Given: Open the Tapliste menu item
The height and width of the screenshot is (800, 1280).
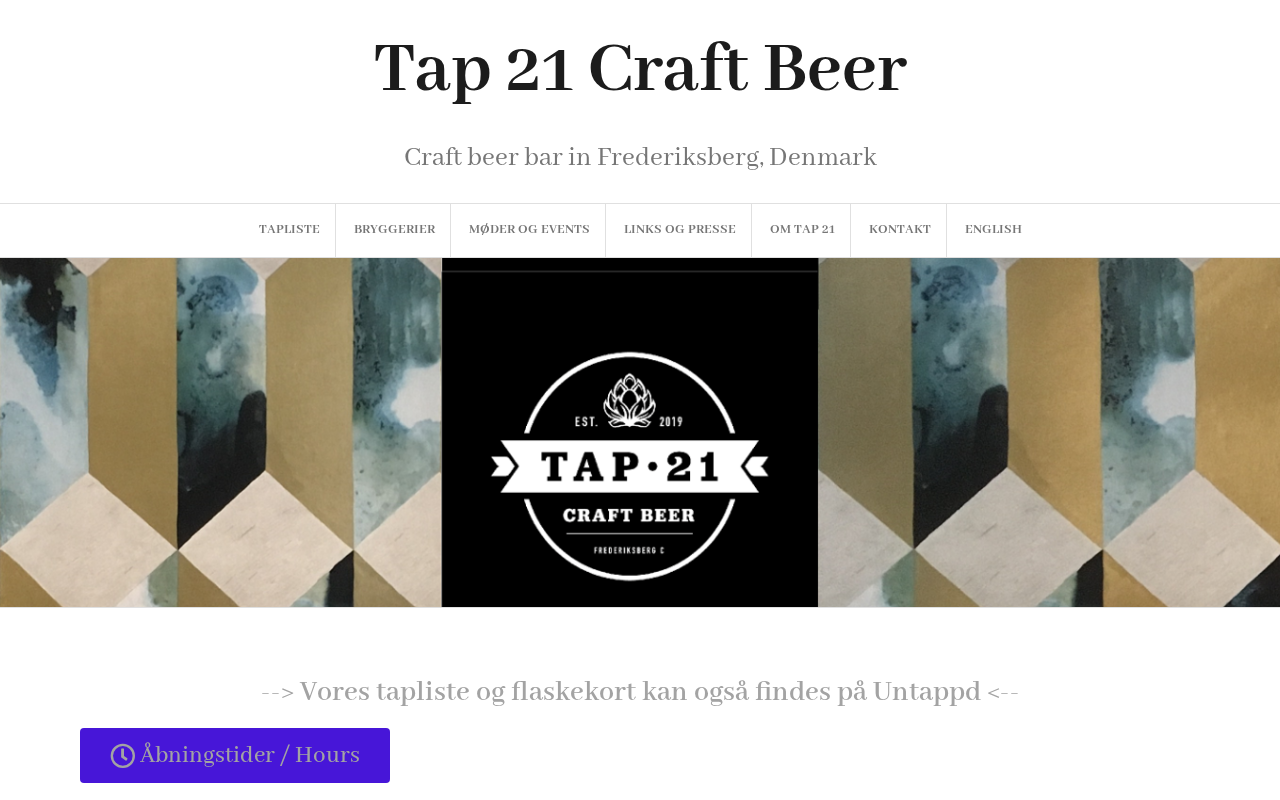Looking at the screenshot, I should coord(289,230).
